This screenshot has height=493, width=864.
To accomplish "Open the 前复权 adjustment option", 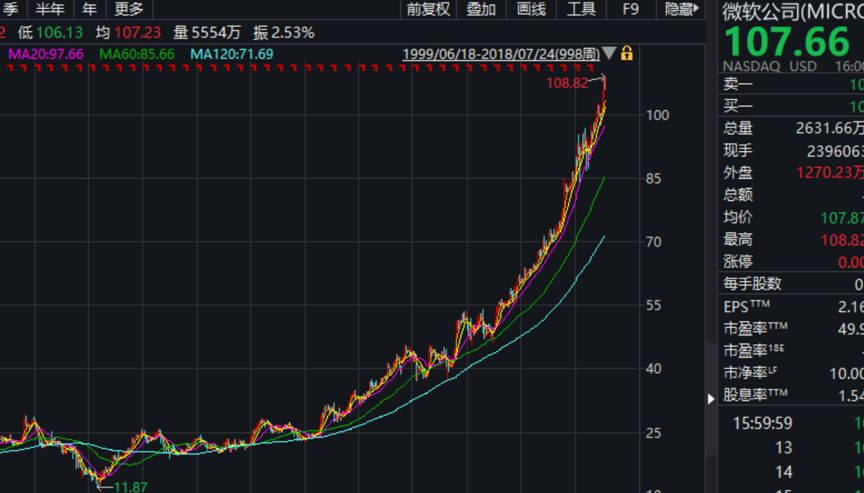I will (x=428, y=9).
